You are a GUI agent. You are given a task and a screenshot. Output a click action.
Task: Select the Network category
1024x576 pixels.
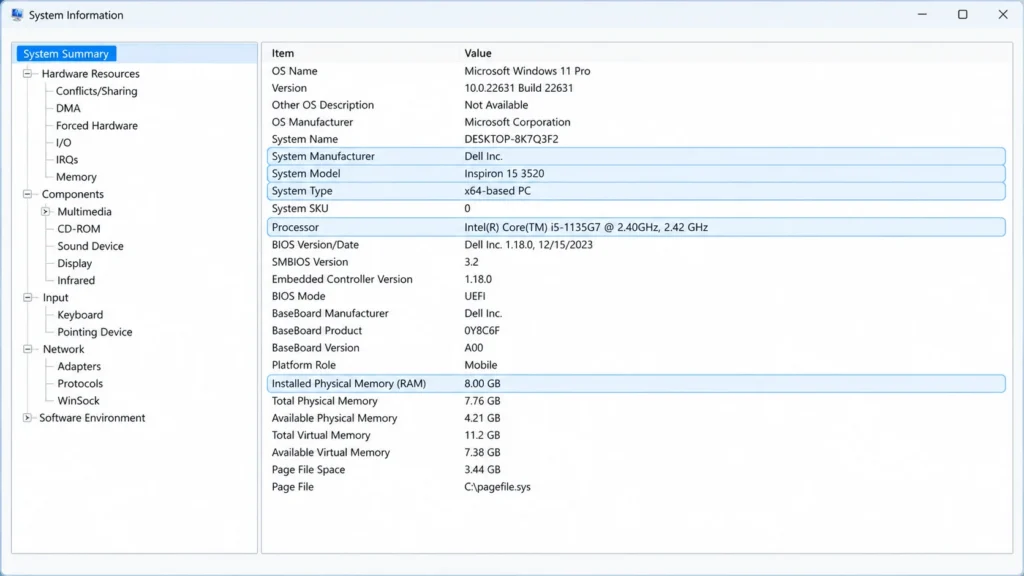point(63,349)
